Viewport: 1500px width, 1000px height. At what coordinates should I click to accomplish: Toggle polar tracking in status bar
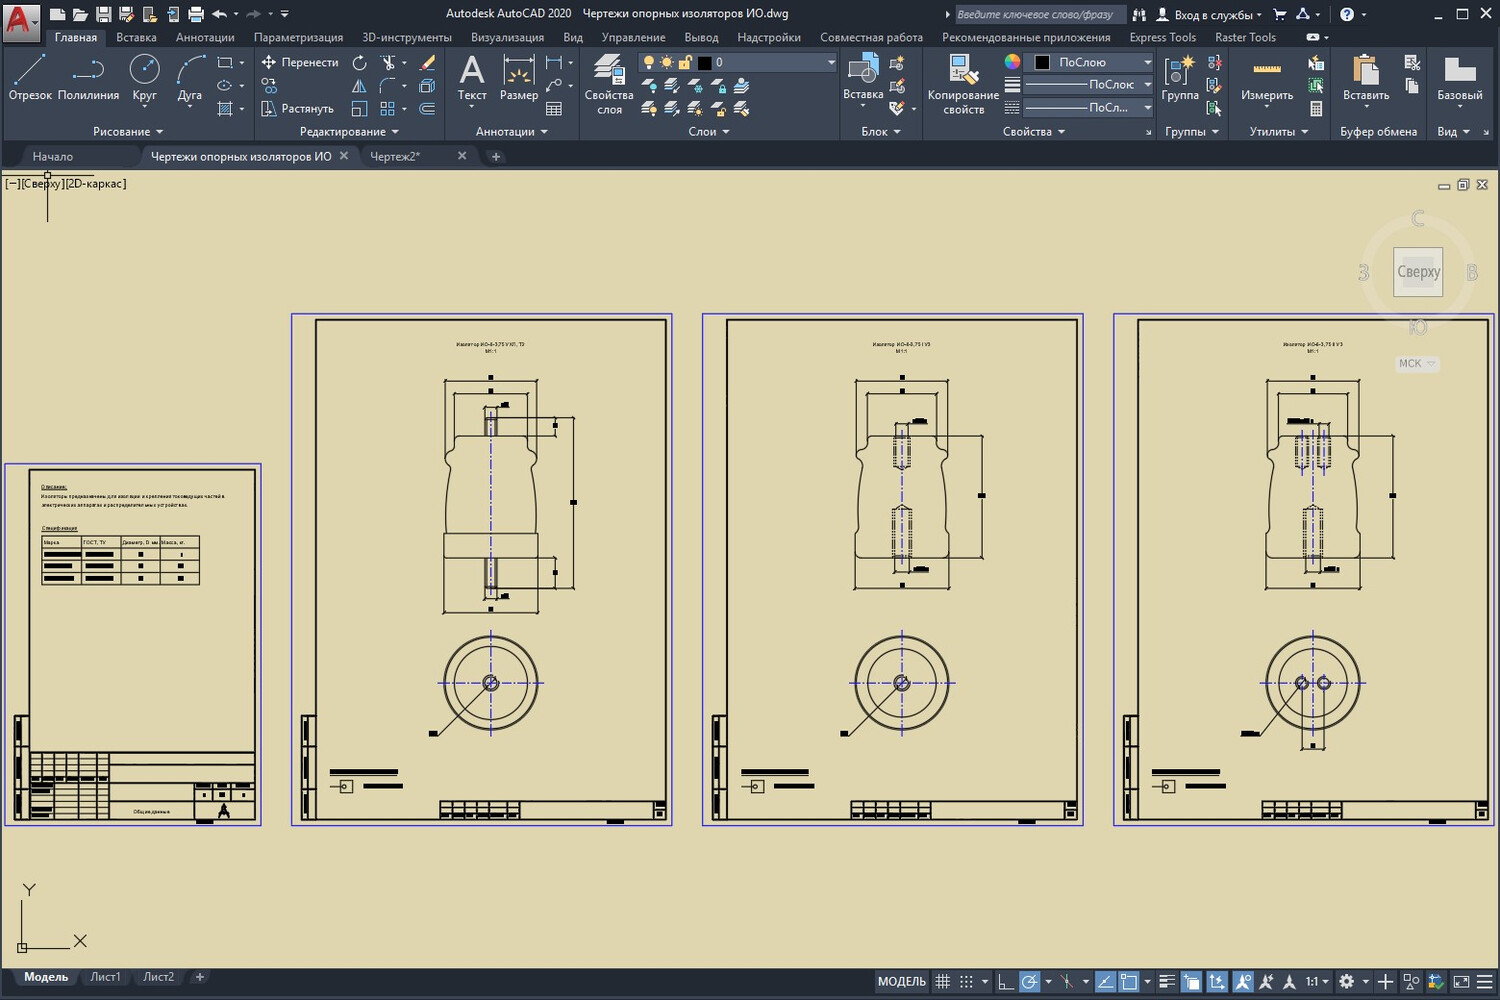[1029, 982]
